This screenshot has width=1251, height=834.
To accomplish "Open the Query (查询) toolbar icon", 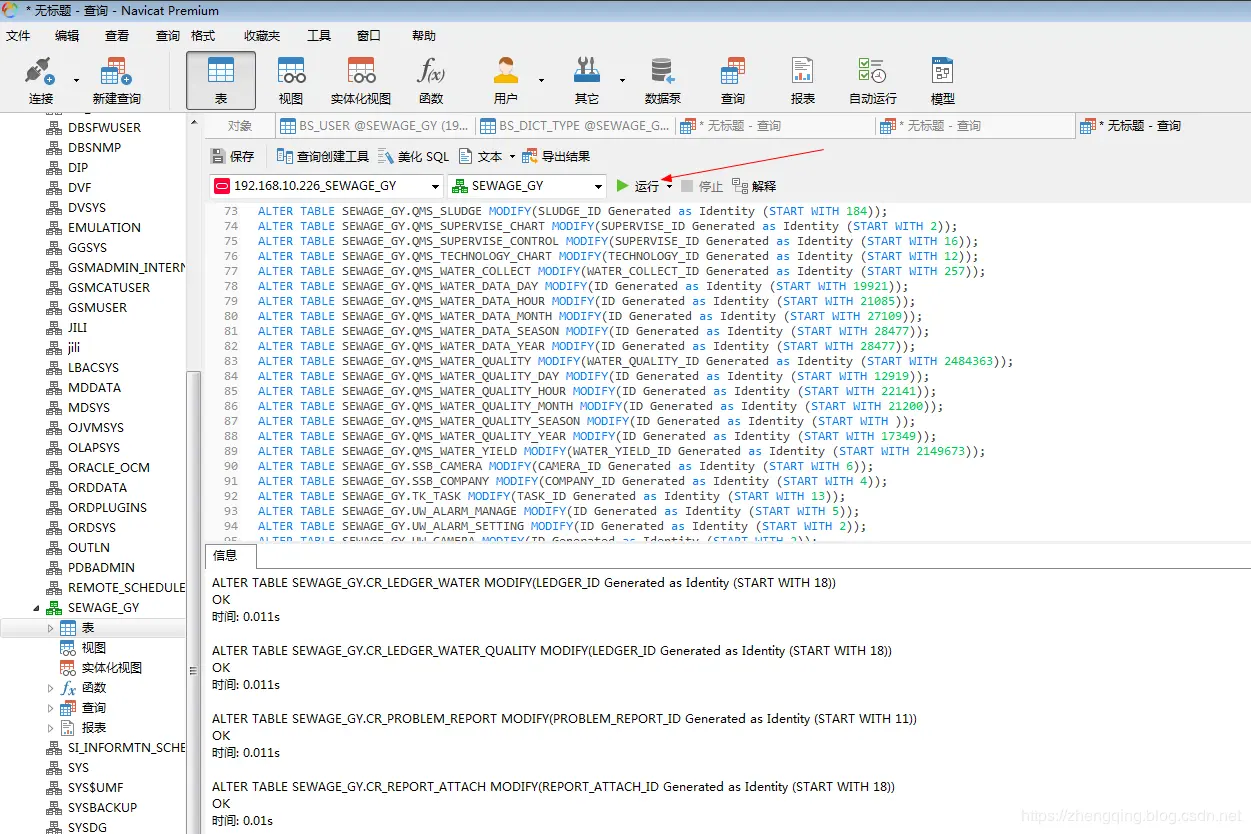I will [x=733, y=80].
